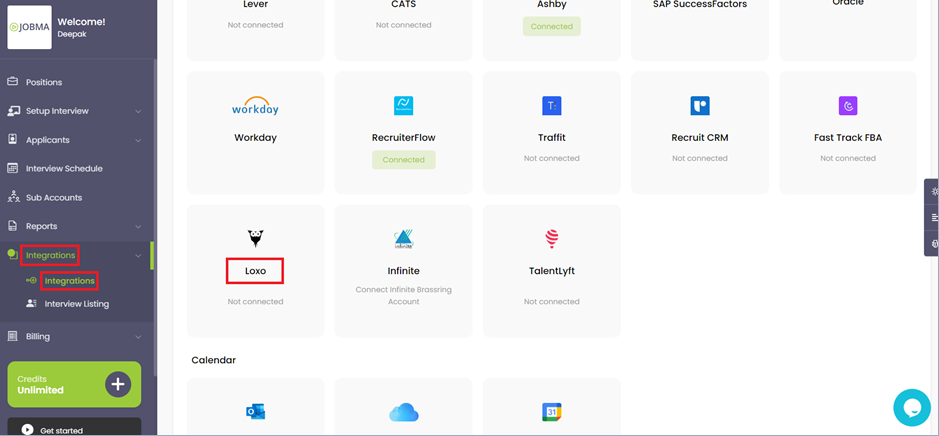
Task: Click the Workday logo
Action: [255, 106]
